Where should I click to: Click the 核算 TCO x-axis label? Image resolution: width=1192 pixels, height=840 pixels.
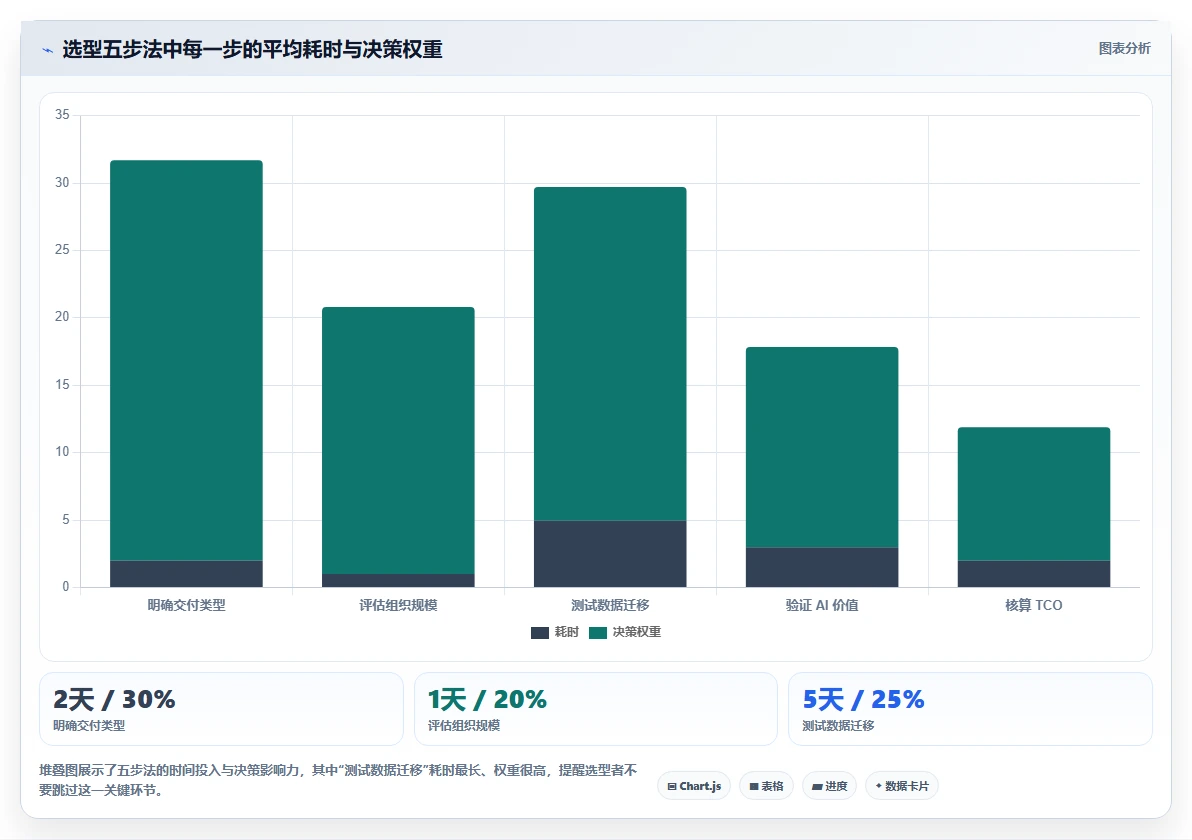point(1034,606)
